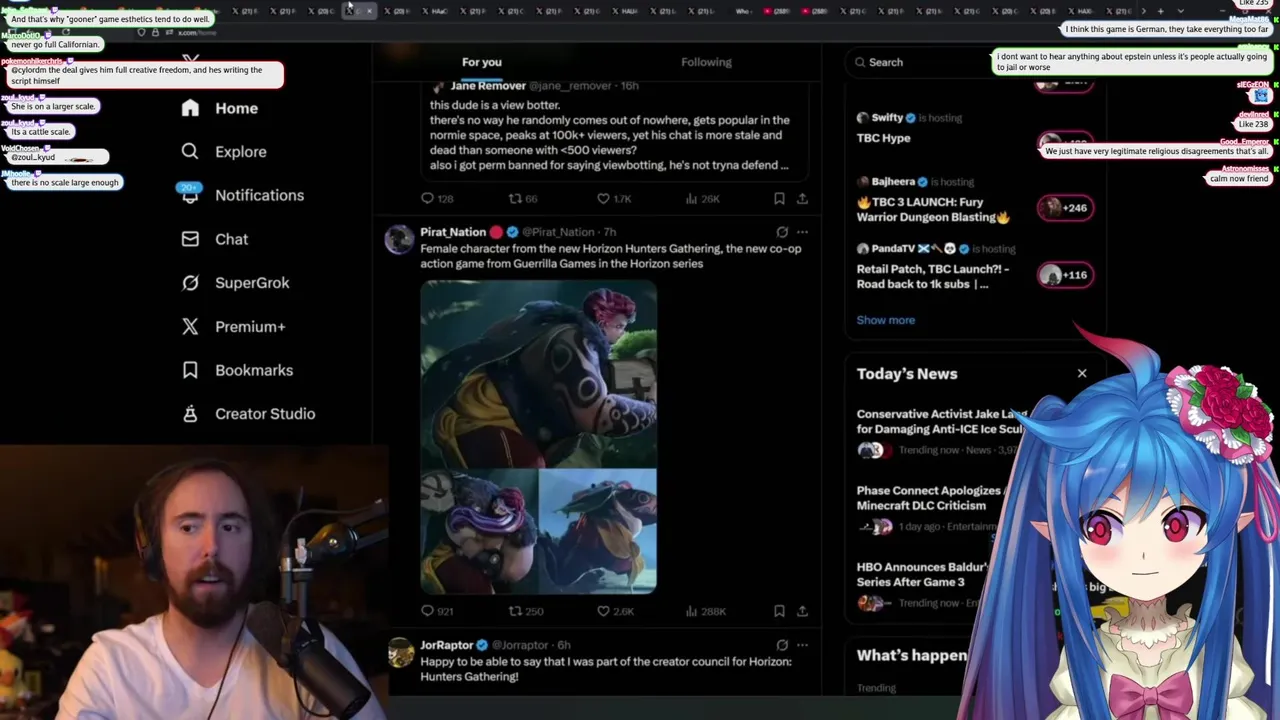Share Pirat_Nation's Horizon post

802,611
